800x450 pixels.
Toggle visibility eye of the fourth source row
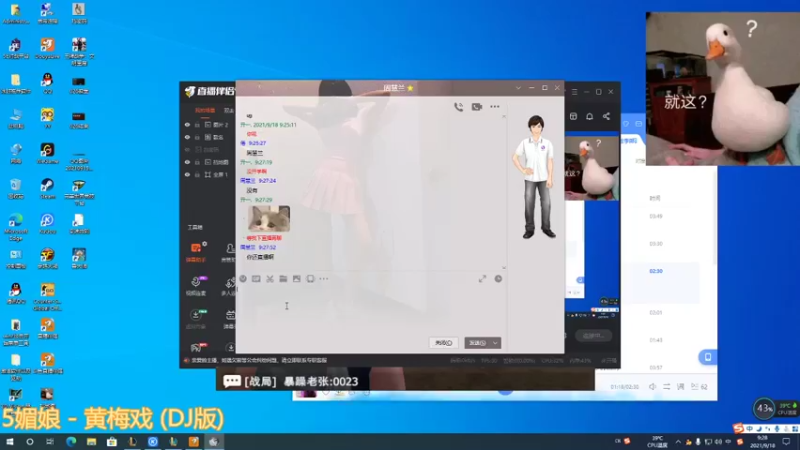pyautogui.click(x=187, y=162)
